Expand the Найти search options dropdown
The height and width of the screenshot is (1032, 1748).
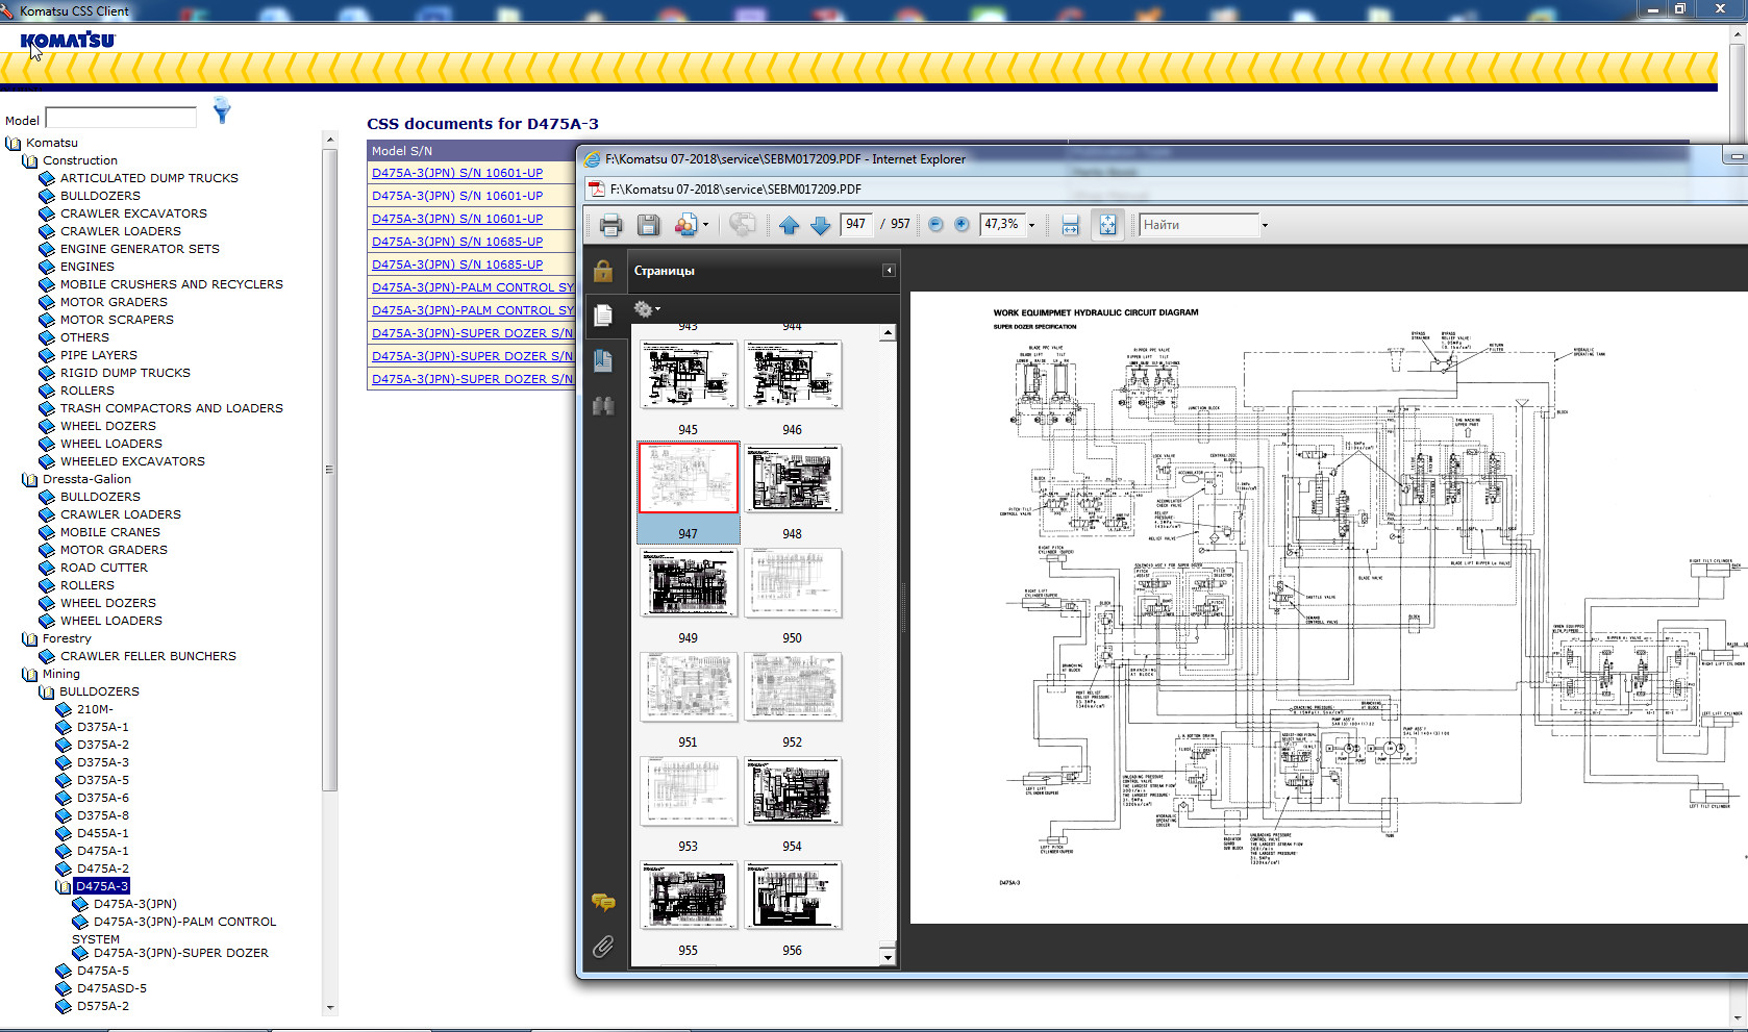(1265, 226)
